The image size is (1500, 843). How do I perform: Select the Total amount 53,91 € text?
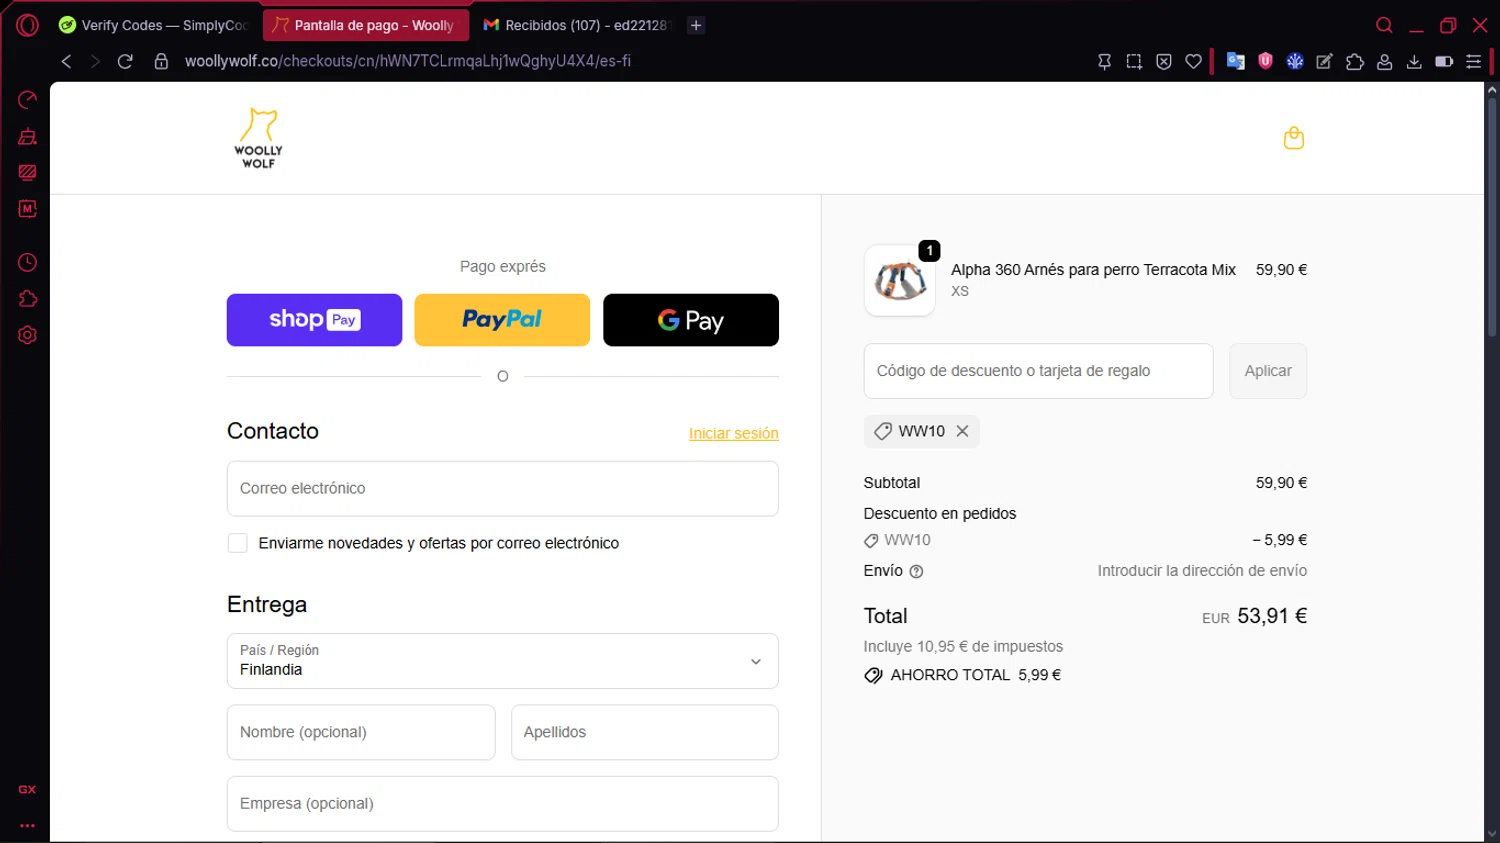tap(1272, 616)
